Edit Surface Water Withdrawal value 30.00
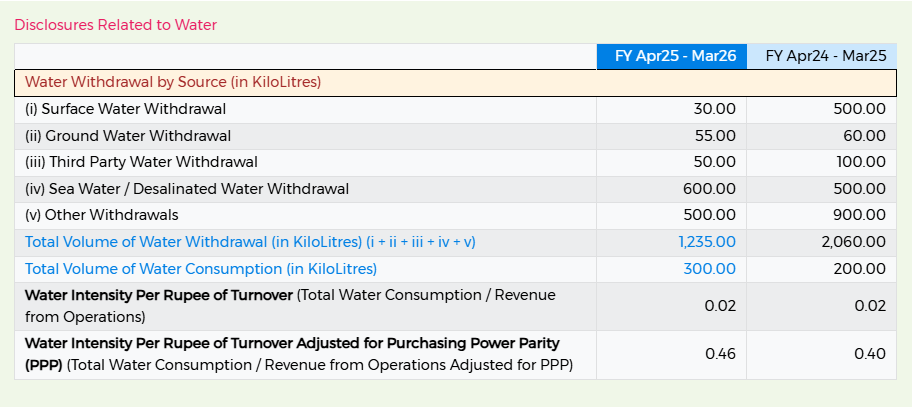This screenshot has width=912, height=407. click(671, 109)
